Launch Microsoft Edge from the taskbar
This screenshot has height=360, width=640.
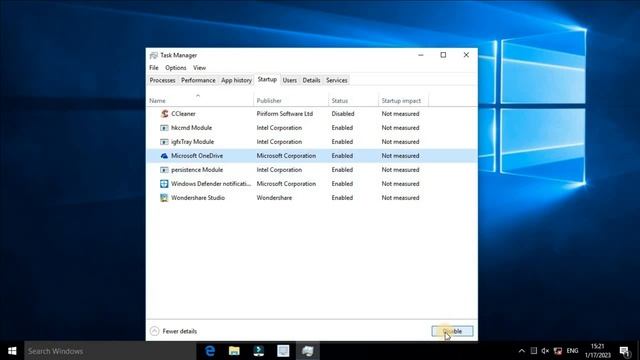pyautogui.click(x=210, y=351)
